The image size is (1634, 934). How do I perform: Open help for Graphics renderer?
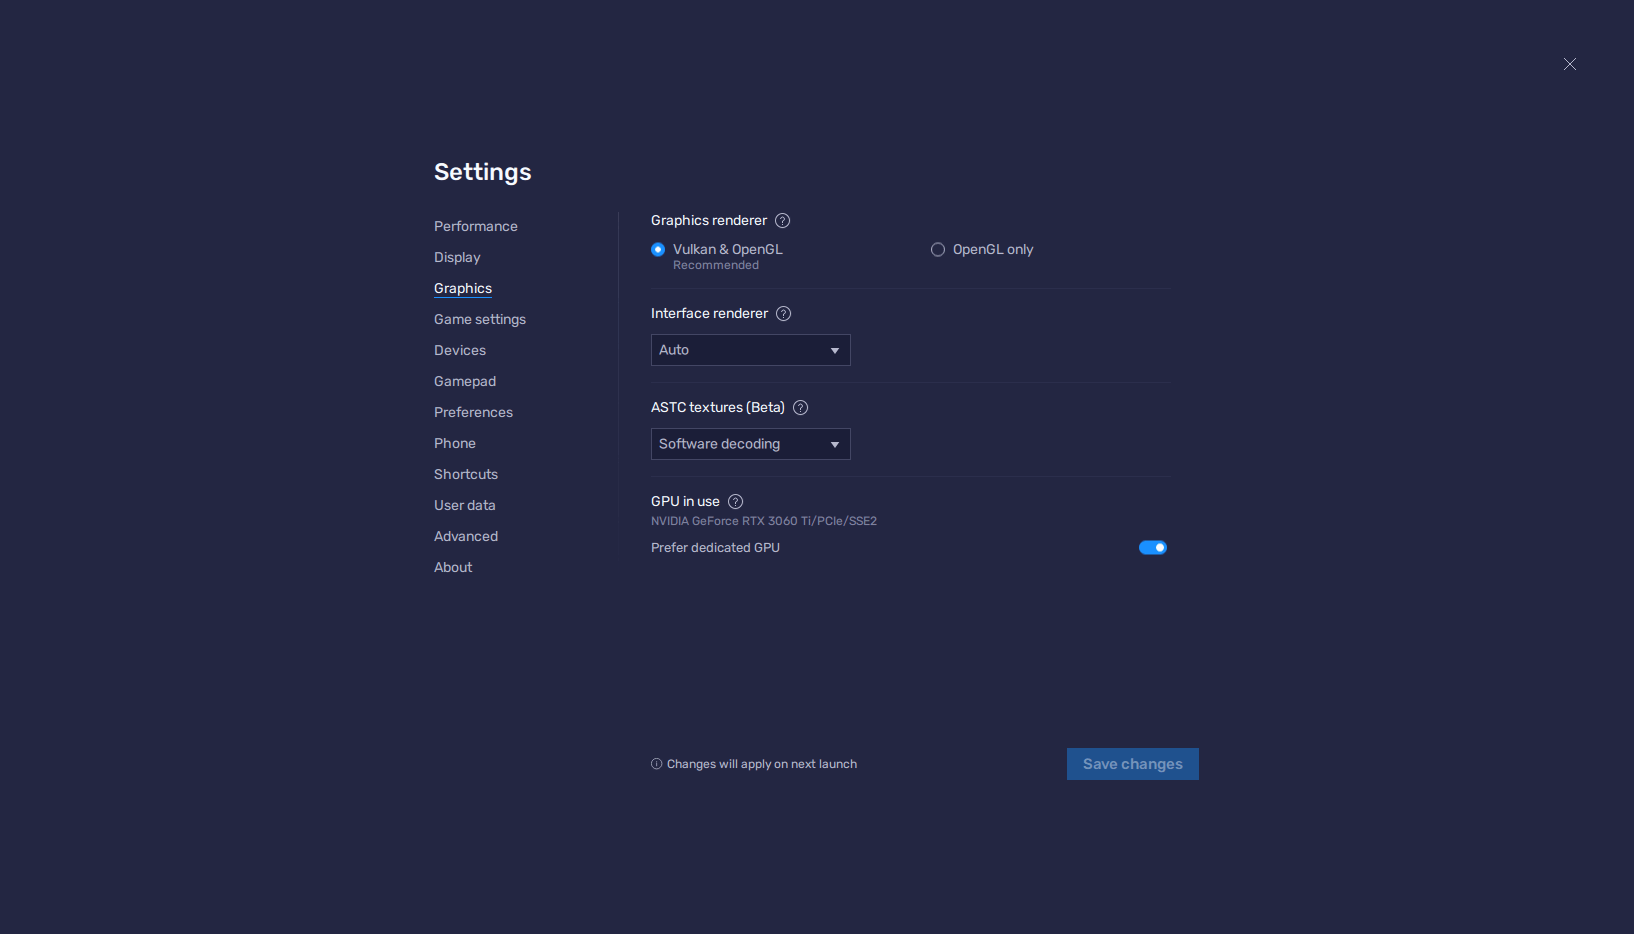[783, 221]
